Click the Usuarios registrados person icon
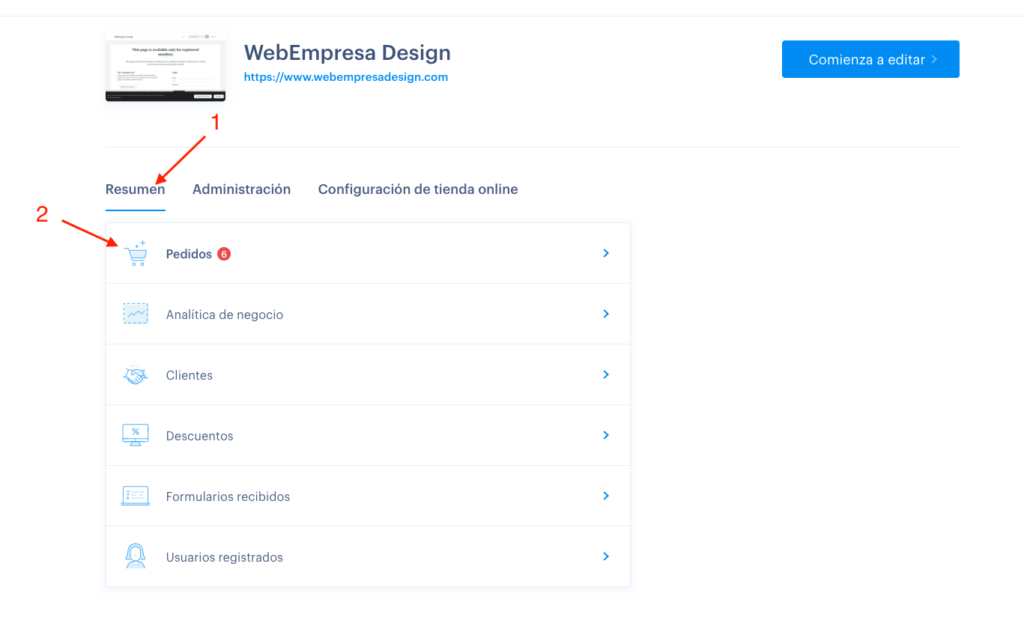The height and width of the screenshot is (638, 1024). coord(135,556)
